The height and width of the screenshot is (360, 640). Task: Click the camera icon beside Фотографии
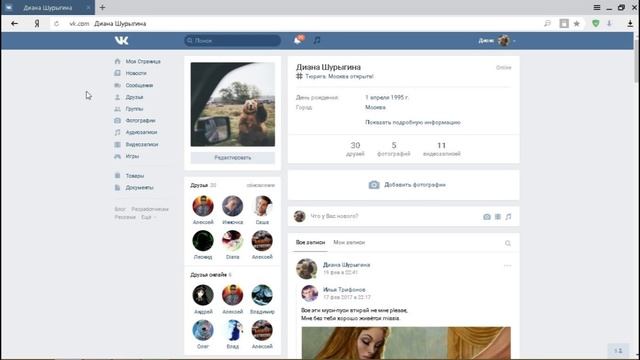click(118, 120)
